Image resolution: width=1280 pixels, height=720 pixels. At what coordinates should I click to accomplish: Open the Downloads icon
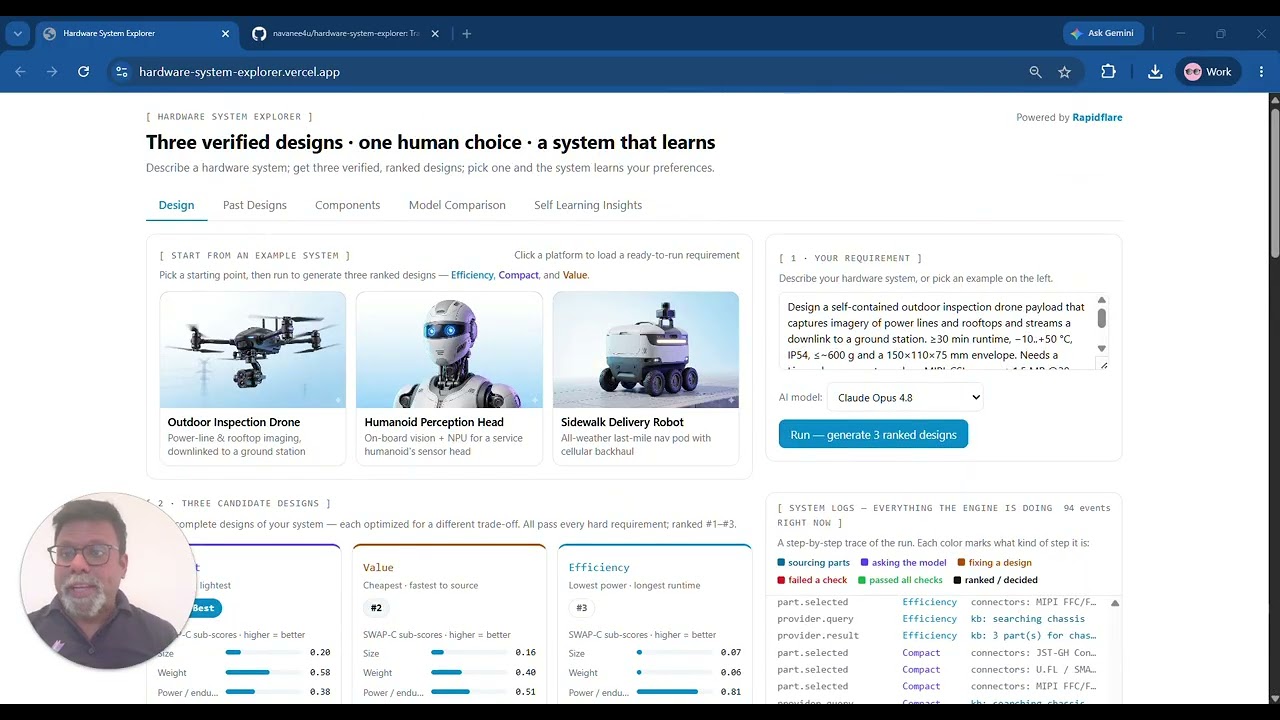[1155, 72]
